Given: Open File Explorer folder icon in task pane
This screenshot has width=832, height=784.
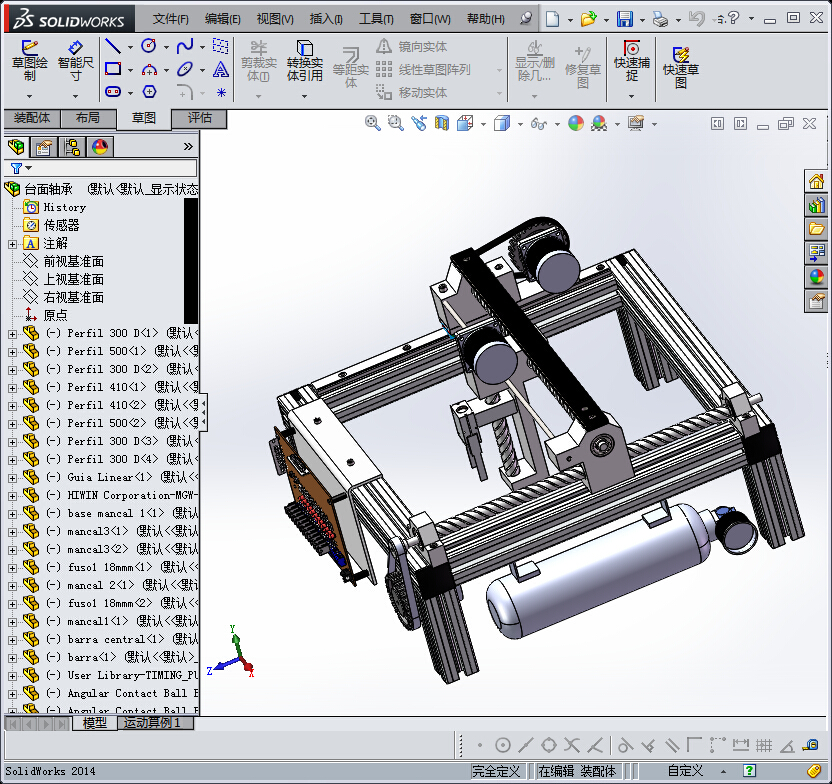Looking at the screenshot, I should [x=816, y=229].
